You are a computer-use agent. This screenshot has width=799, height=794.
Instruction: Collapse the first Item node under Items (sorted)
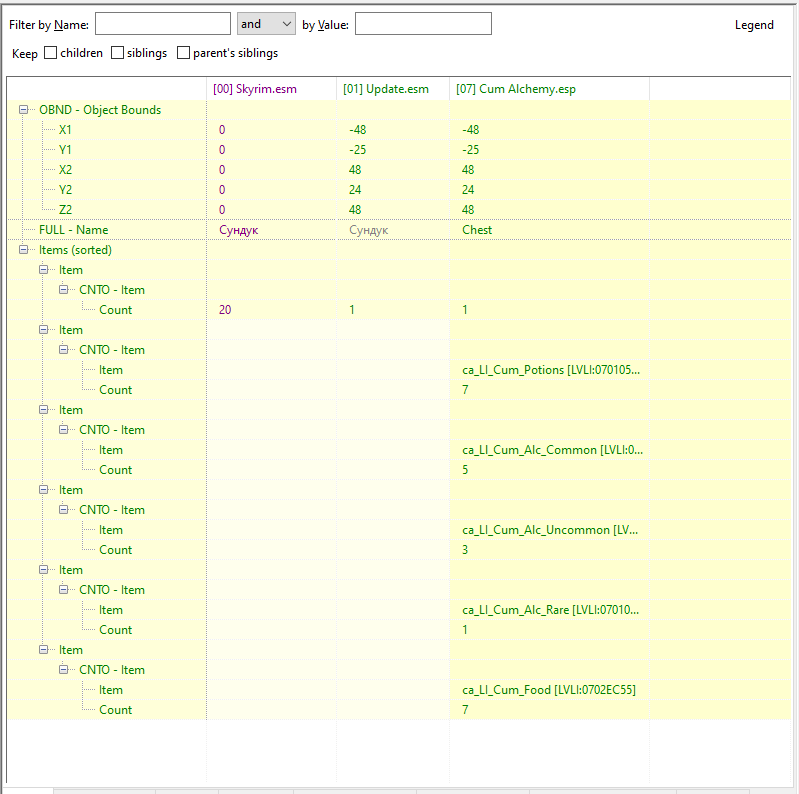click(x=44, y=270)
